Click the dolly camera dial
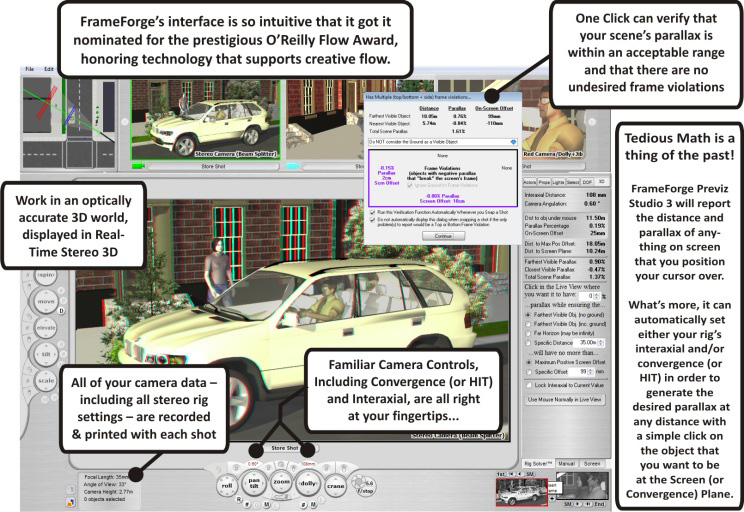The width and height of the screenshot is (744, 512). 308,483
